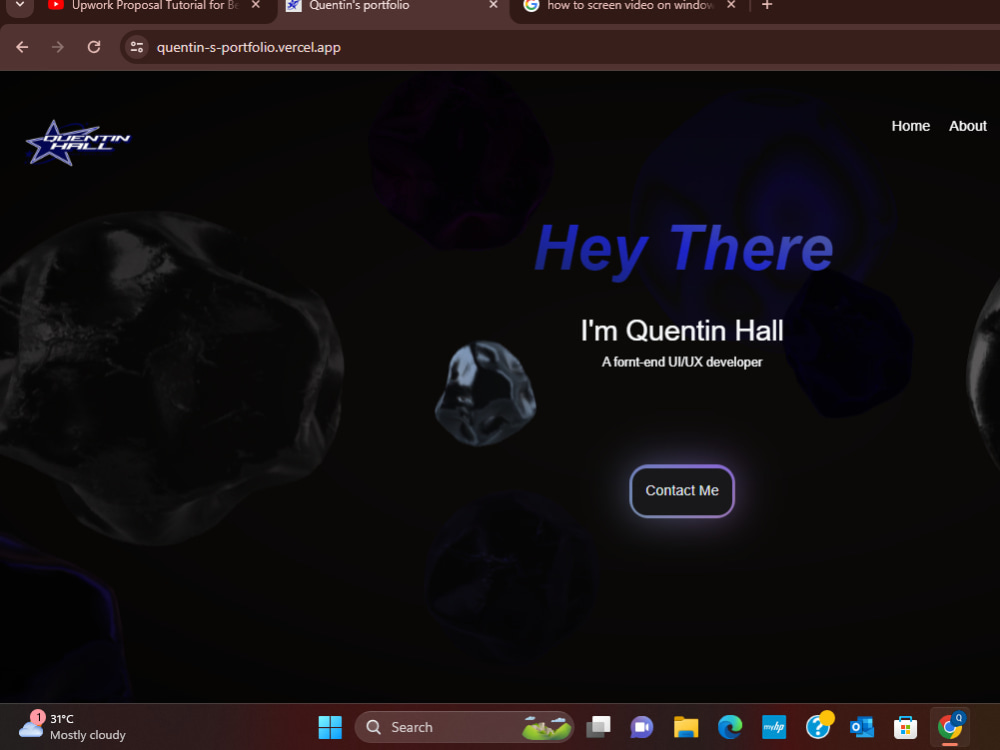The image size is (1000, 750).
Task: Open File Explorer from the taskbar
Action: click(686, 727)
